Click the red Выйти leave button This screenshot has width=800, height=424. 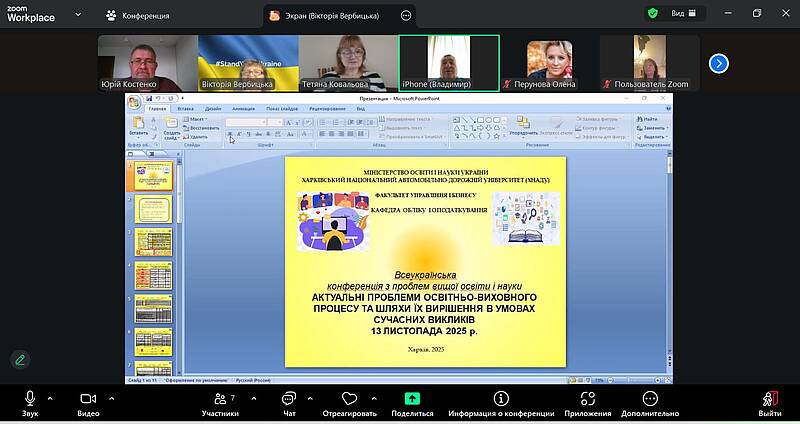point(769,399)
